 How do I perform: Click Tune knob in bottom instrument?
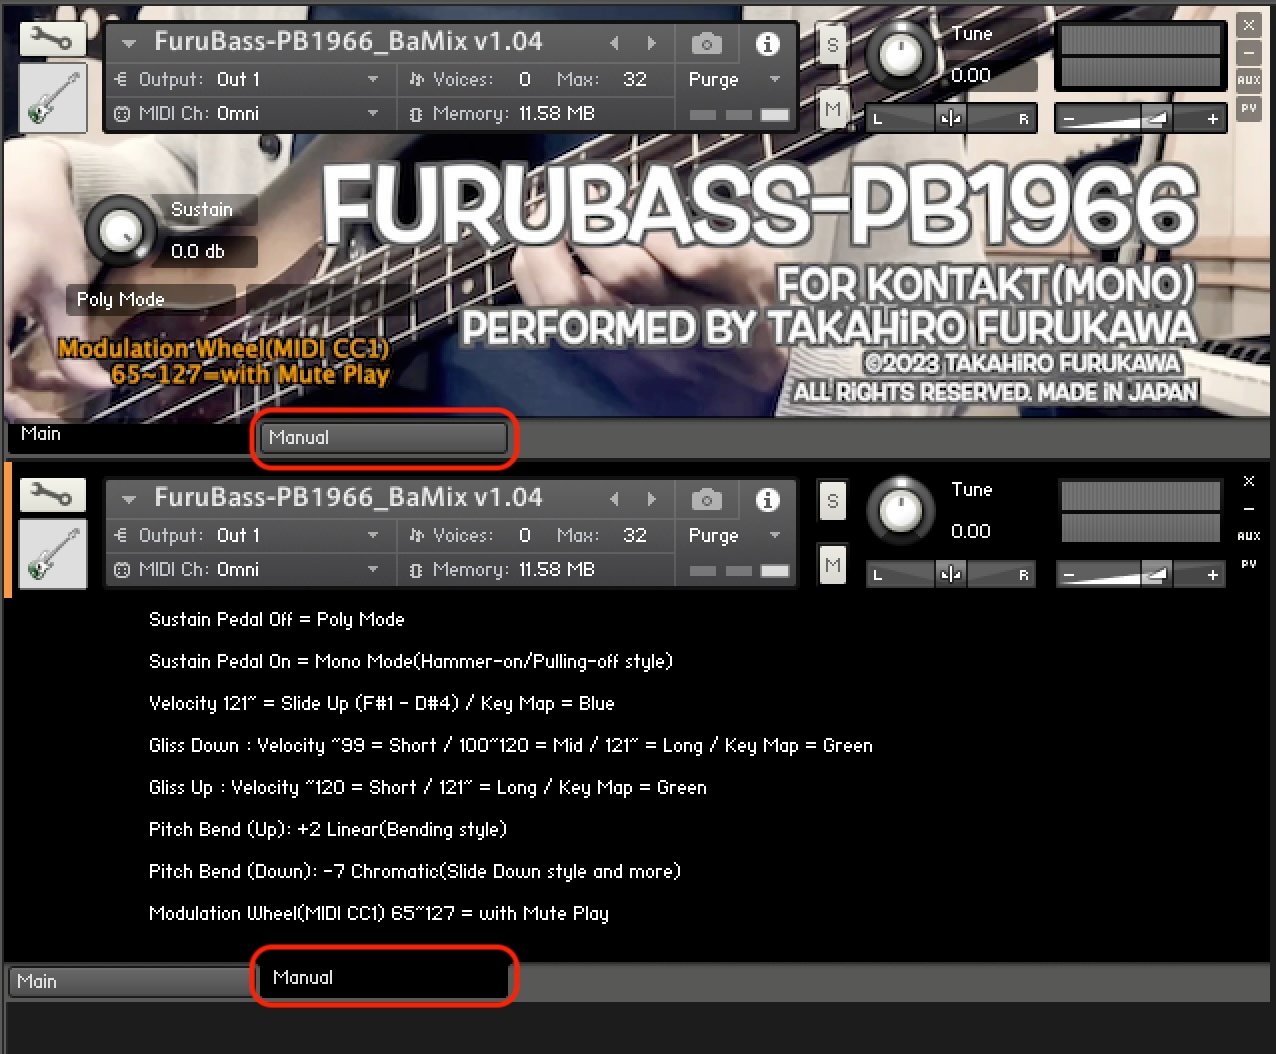901,511
